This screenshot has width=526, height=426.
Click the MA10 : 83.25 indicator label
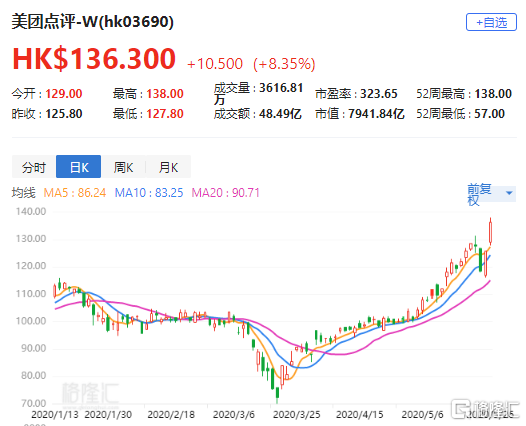[x=149, y=193]
